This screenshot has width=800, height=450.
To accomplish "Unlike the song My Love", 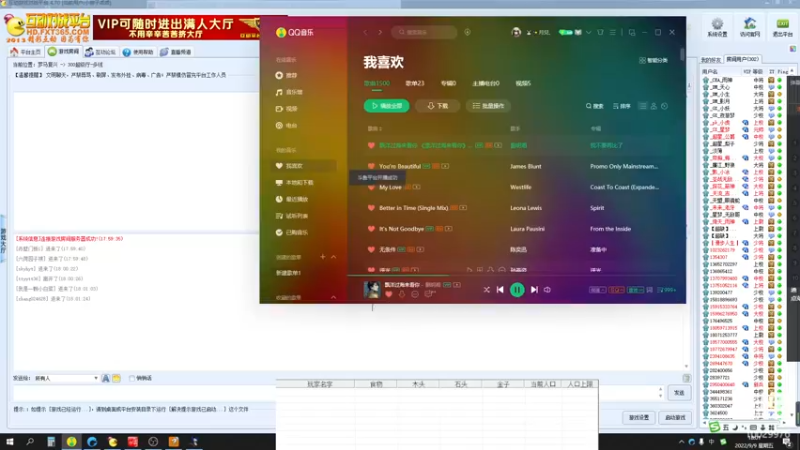I will coord(371,187).
